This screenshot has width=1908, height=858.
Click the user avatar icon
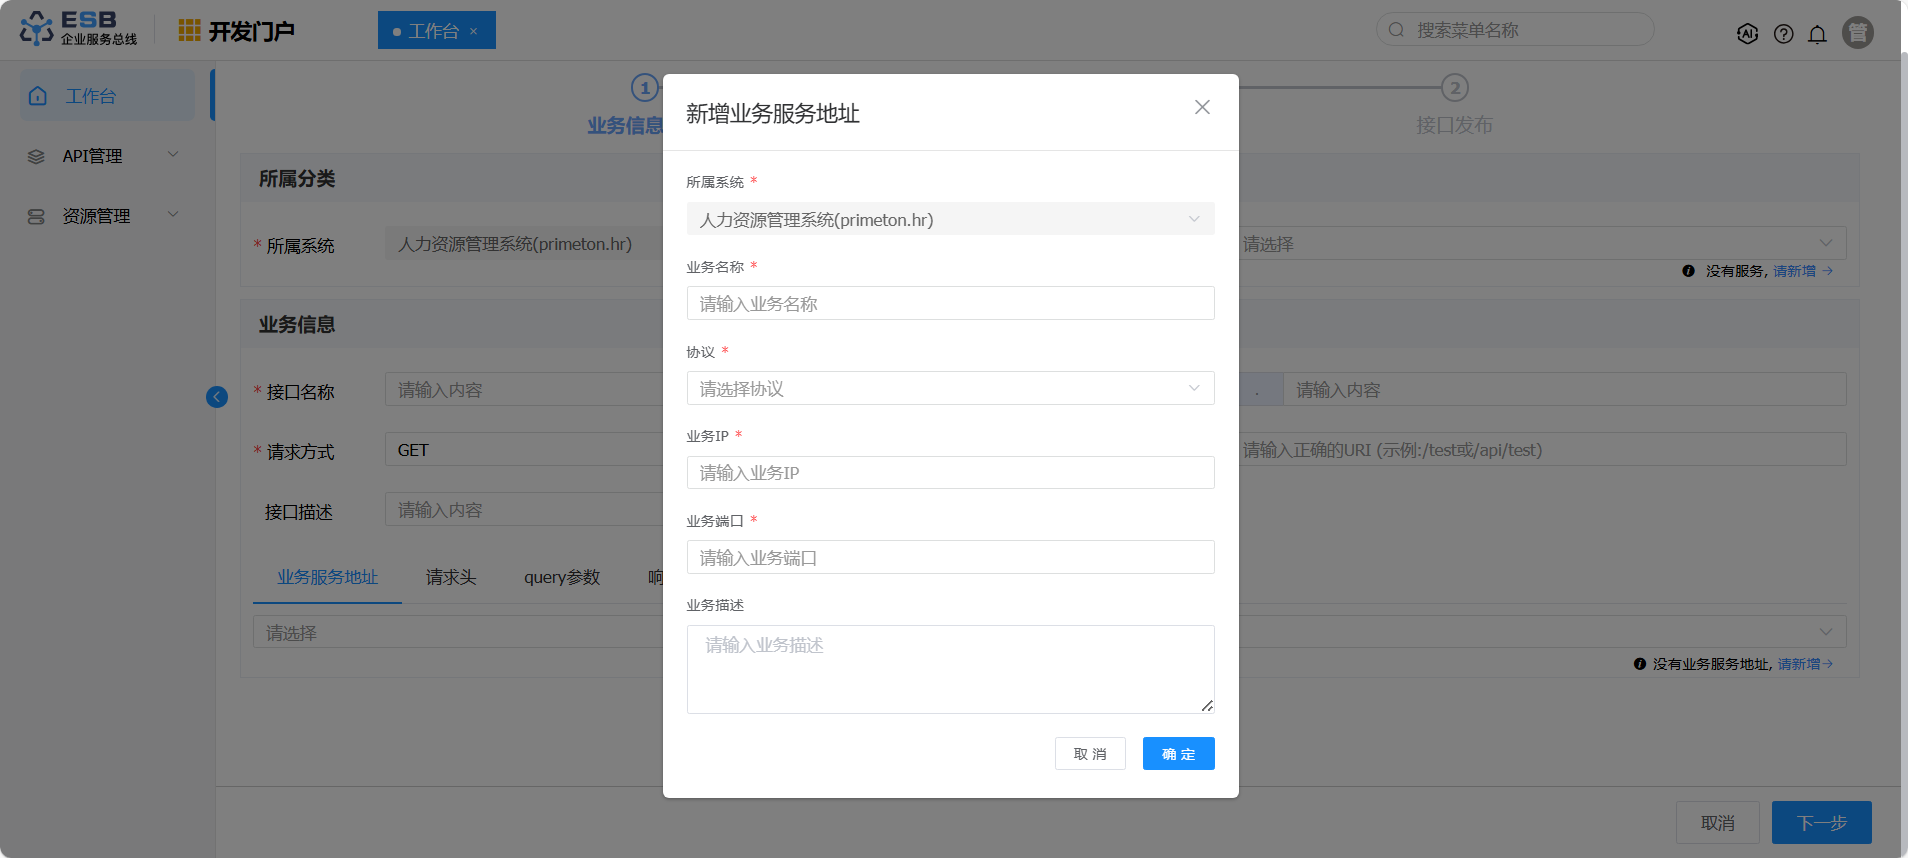pos(1857,33)
